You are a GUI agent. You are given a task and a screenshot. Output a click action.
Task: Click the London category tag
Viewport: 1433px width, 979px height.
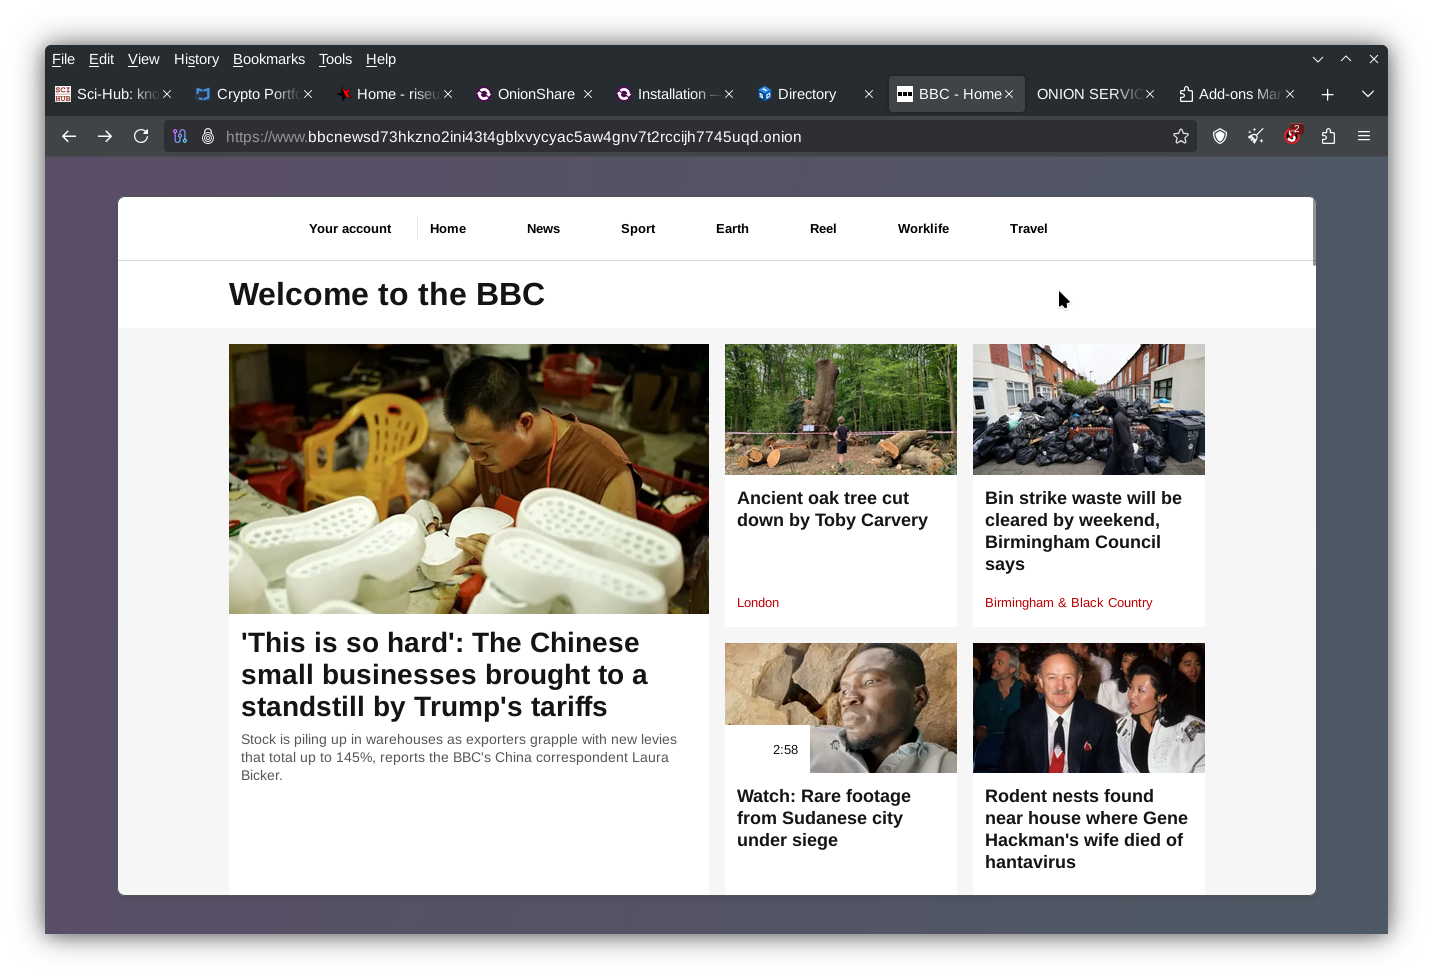(758, 603)
